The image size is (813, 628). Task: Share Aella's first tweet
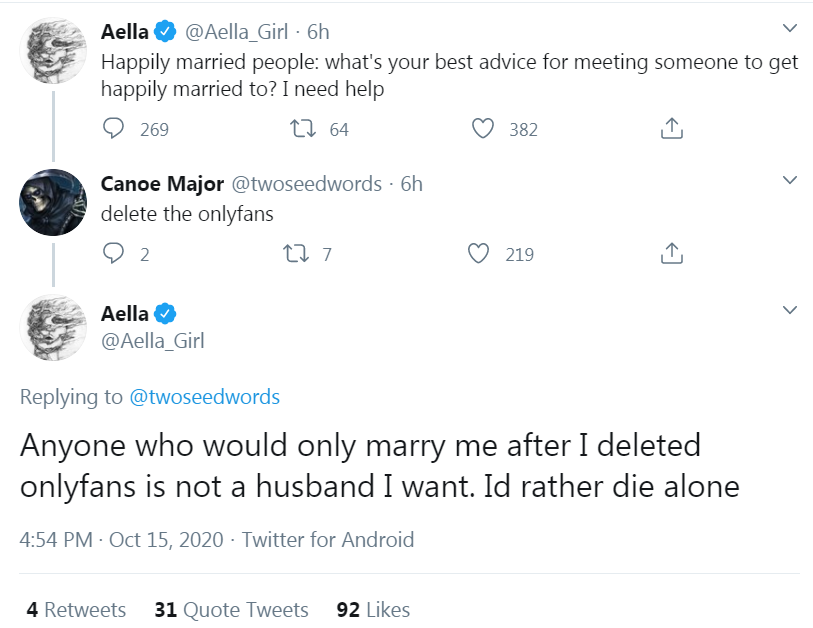(672, 129)
